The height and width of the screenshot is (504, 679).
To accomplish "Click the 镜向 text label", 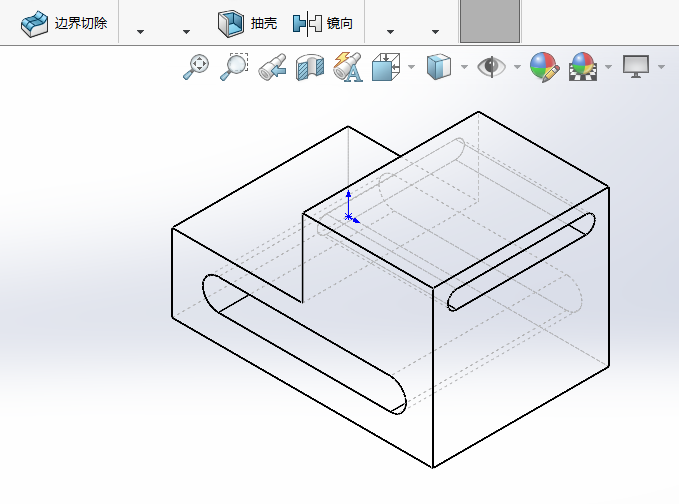I will coord(339,22).
